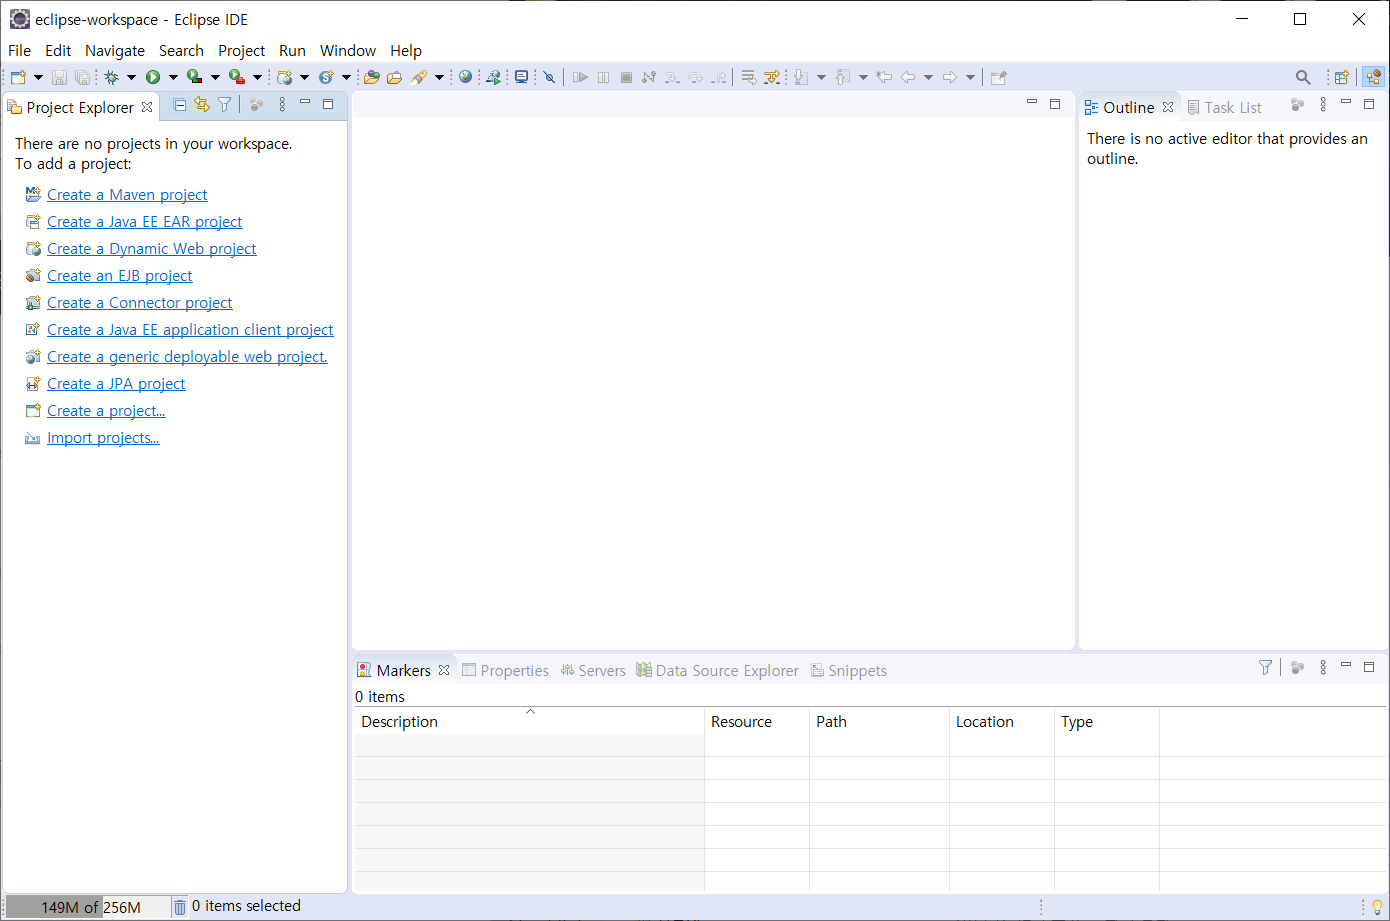Open the Window menu
The image size is (1390, 921).
348,50
